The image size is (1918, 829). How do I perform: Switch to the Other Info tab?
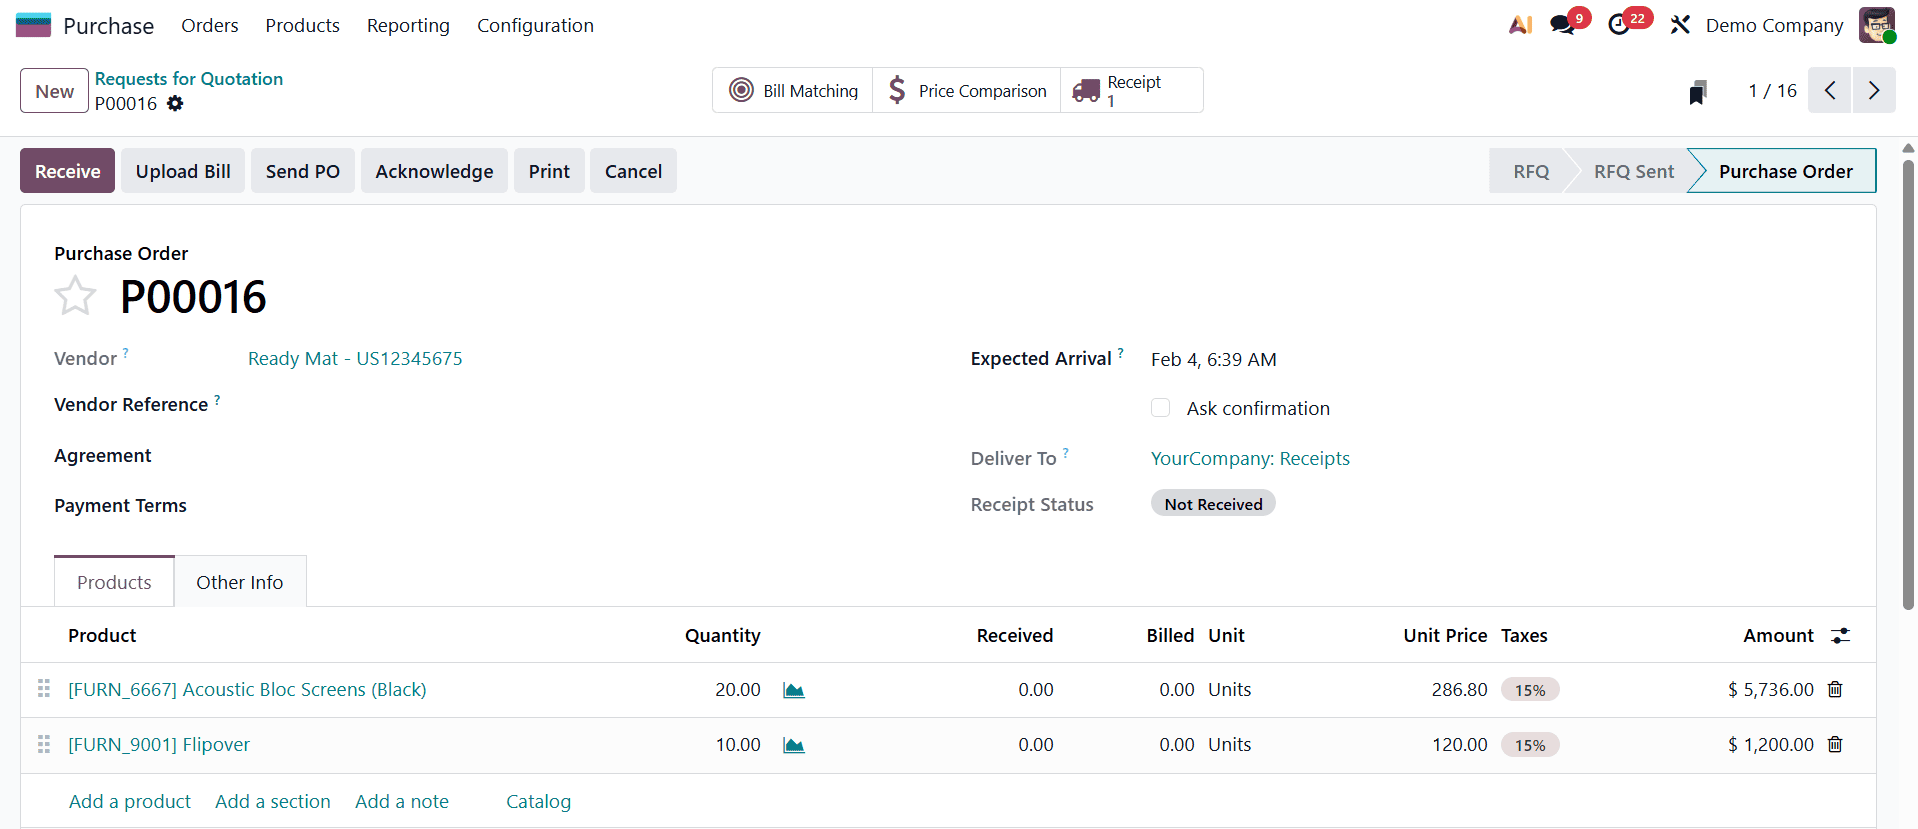coord(240,582)
